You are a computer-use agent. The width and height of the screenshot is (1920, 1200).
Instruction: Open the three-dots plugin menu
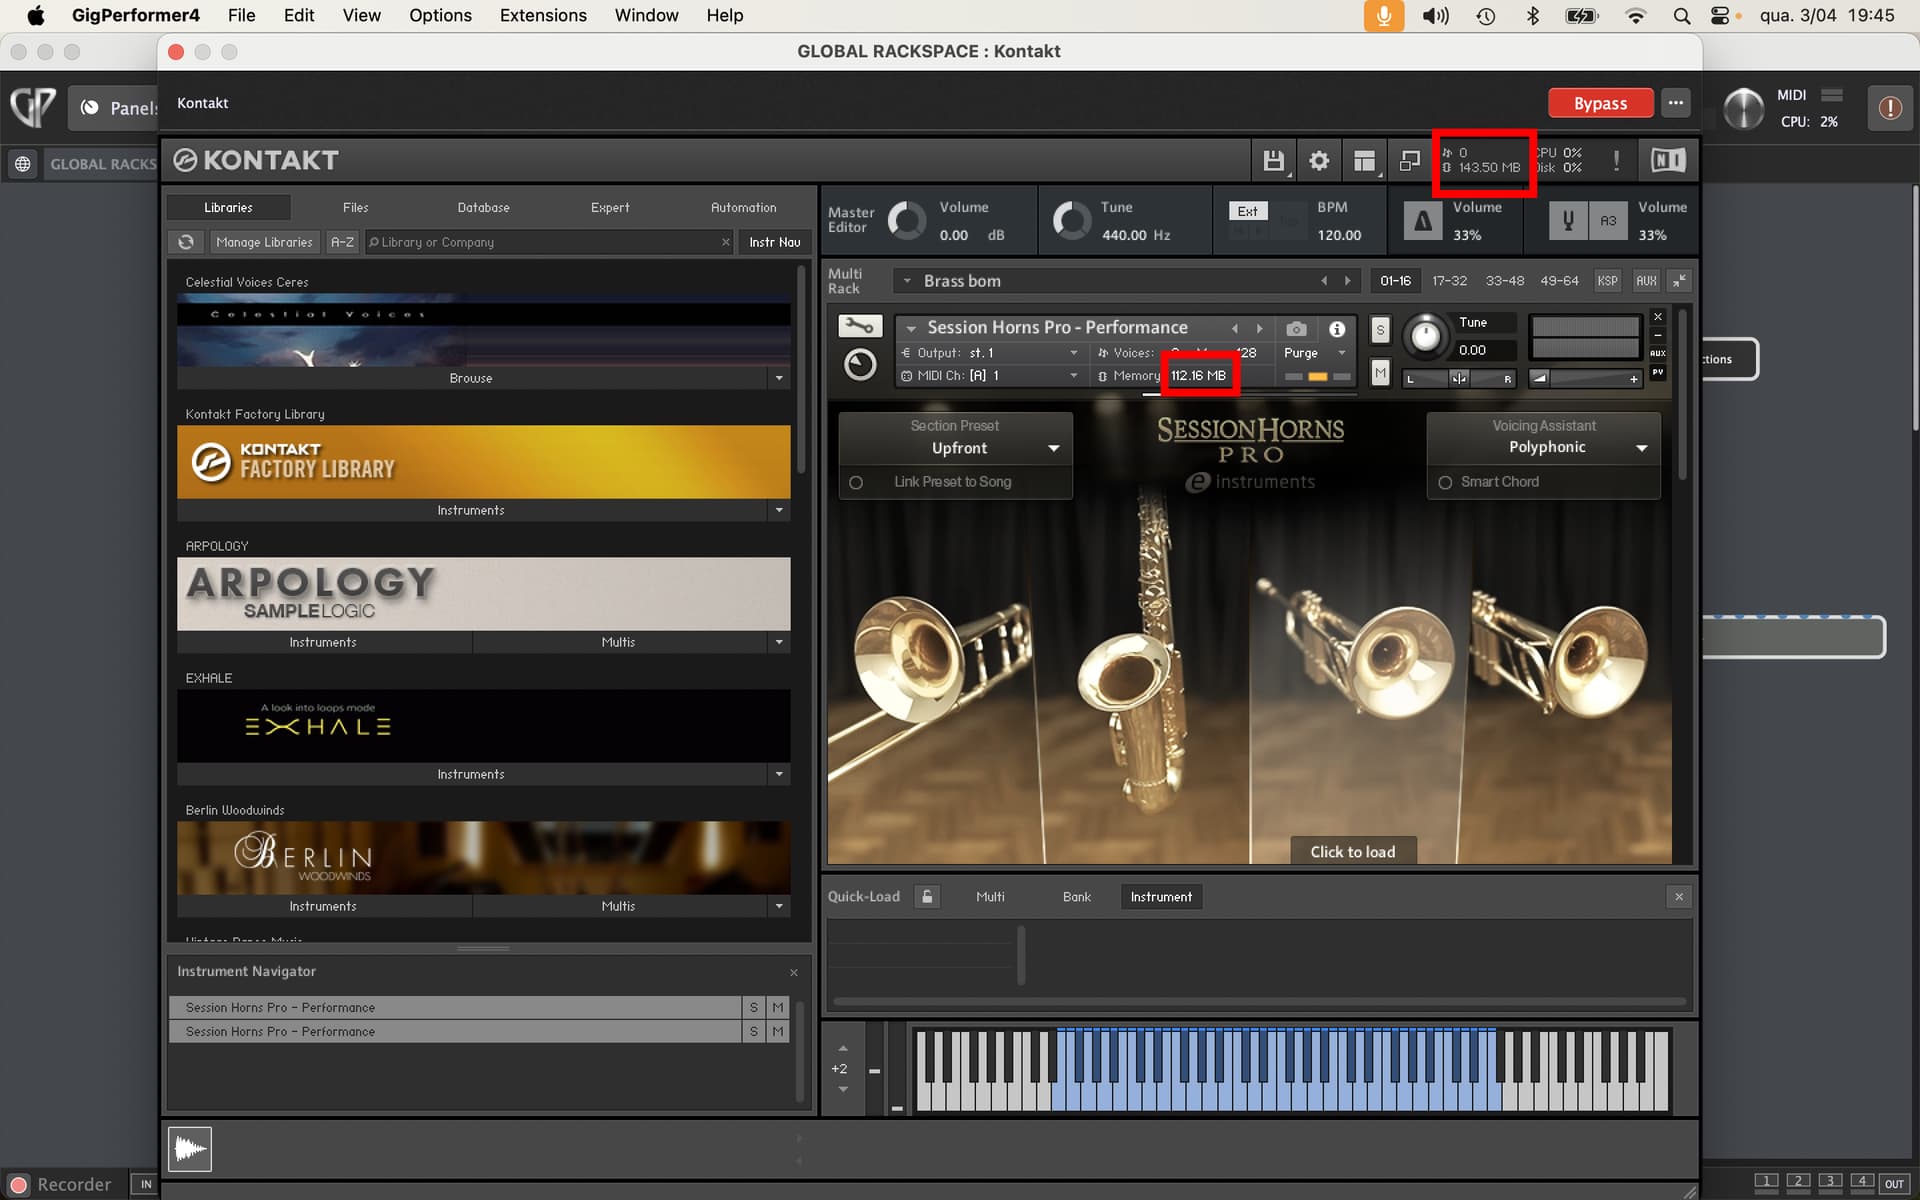click(x=1676, y=103)
